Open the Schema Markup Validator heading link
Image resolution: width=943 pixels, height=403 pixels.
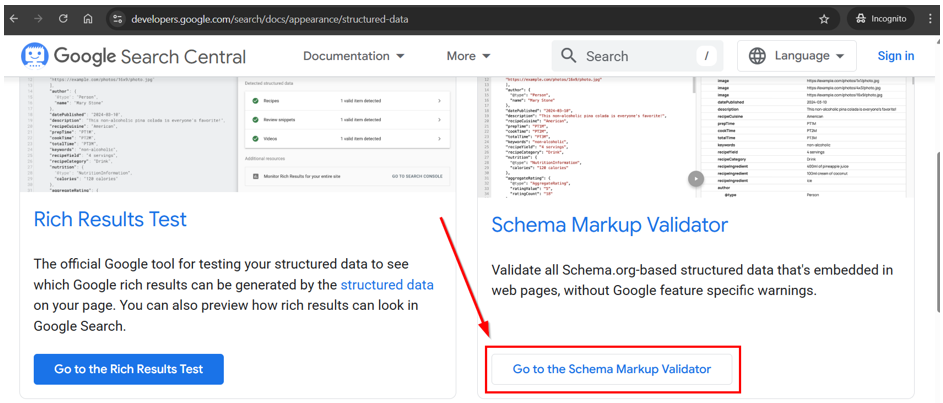click(x=610, y=225)
